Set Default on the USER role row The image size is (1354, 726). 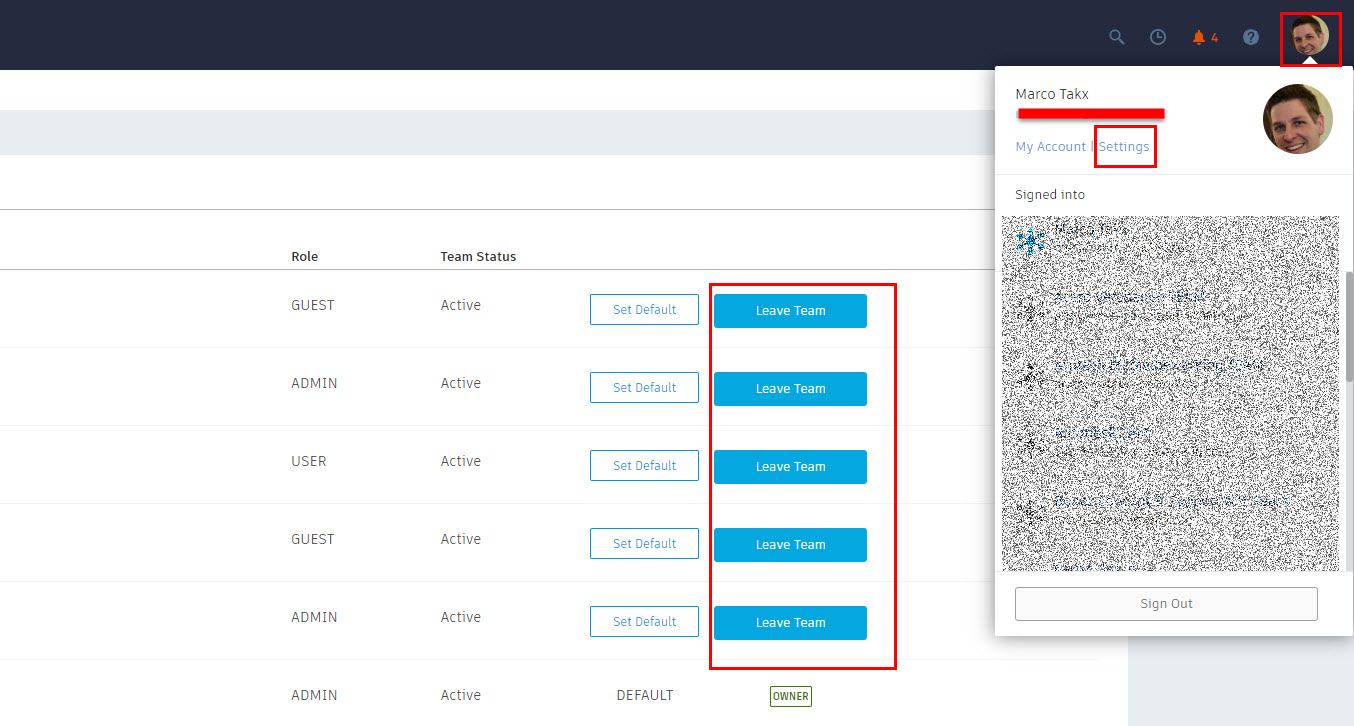click(644, 465)
